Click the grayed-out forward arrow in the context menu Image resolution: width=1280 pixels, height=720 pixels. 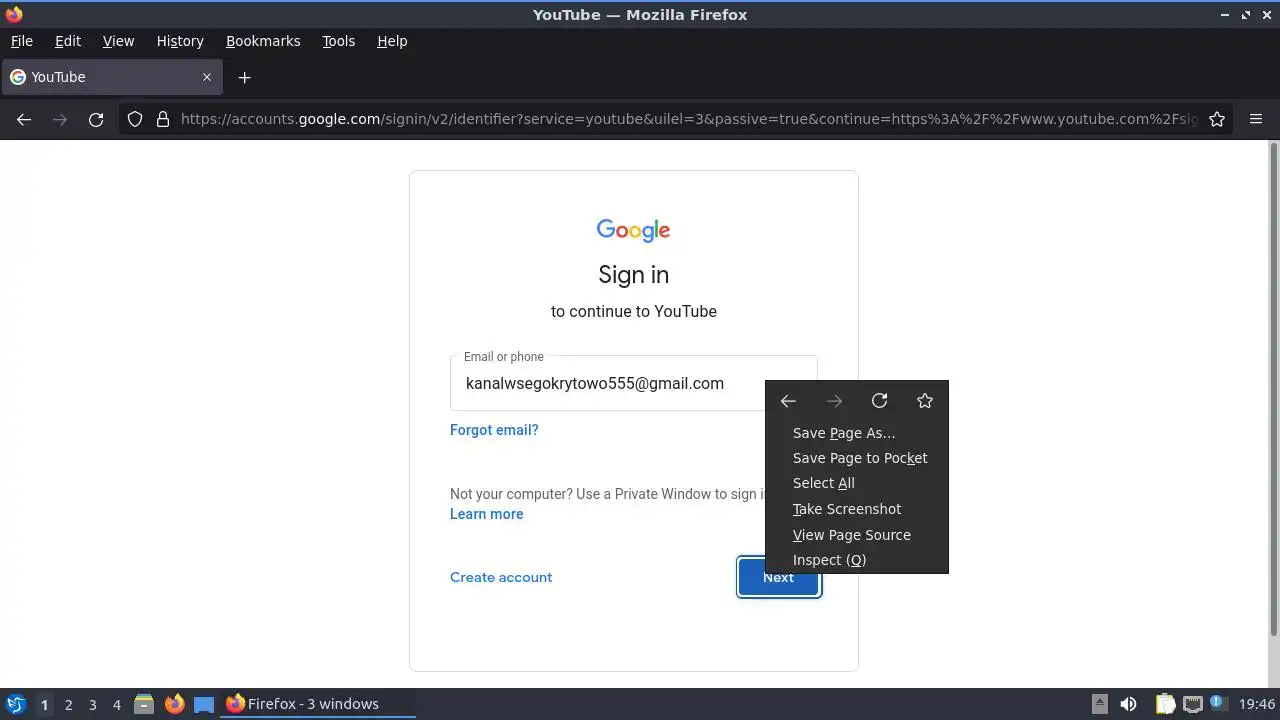click(x=834, y=401)
